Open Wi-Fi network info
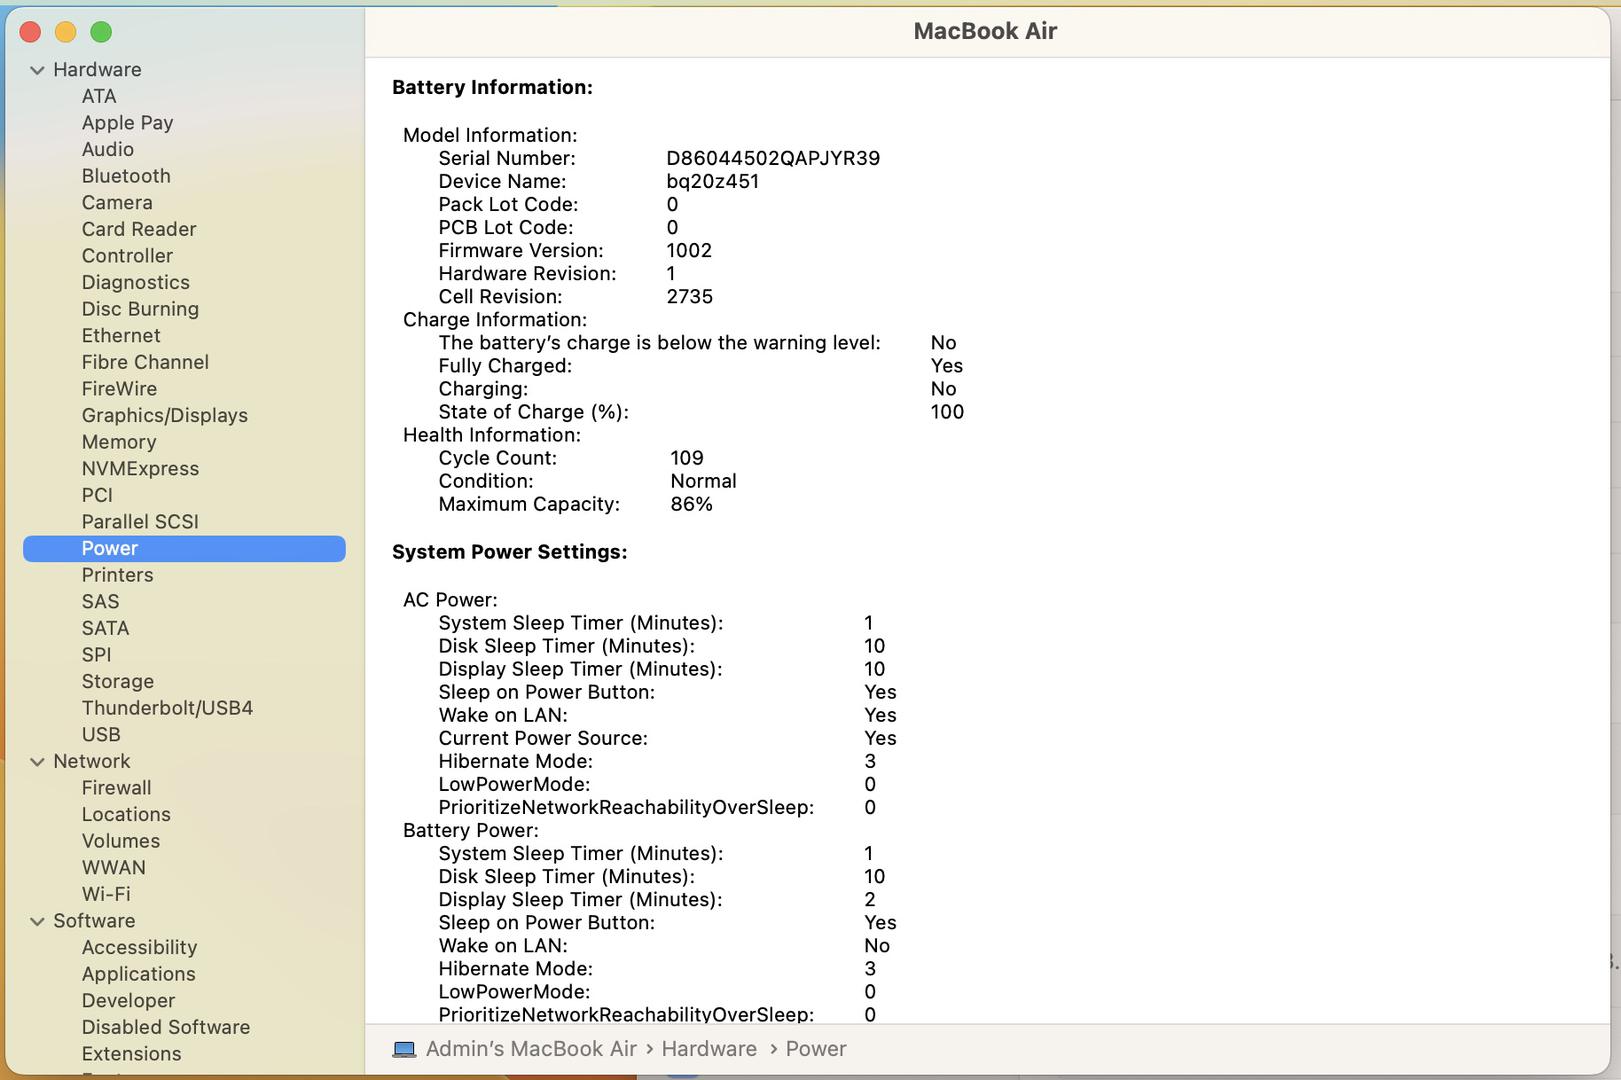Screen dimensions: 1621x1080 [x=106, y=894]
